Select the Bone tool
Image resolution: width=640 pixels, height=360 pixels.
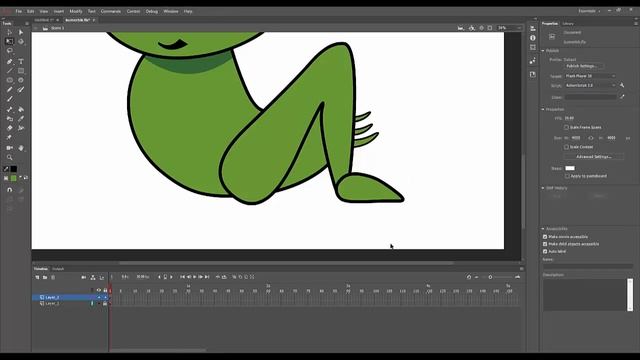point(9,109)
